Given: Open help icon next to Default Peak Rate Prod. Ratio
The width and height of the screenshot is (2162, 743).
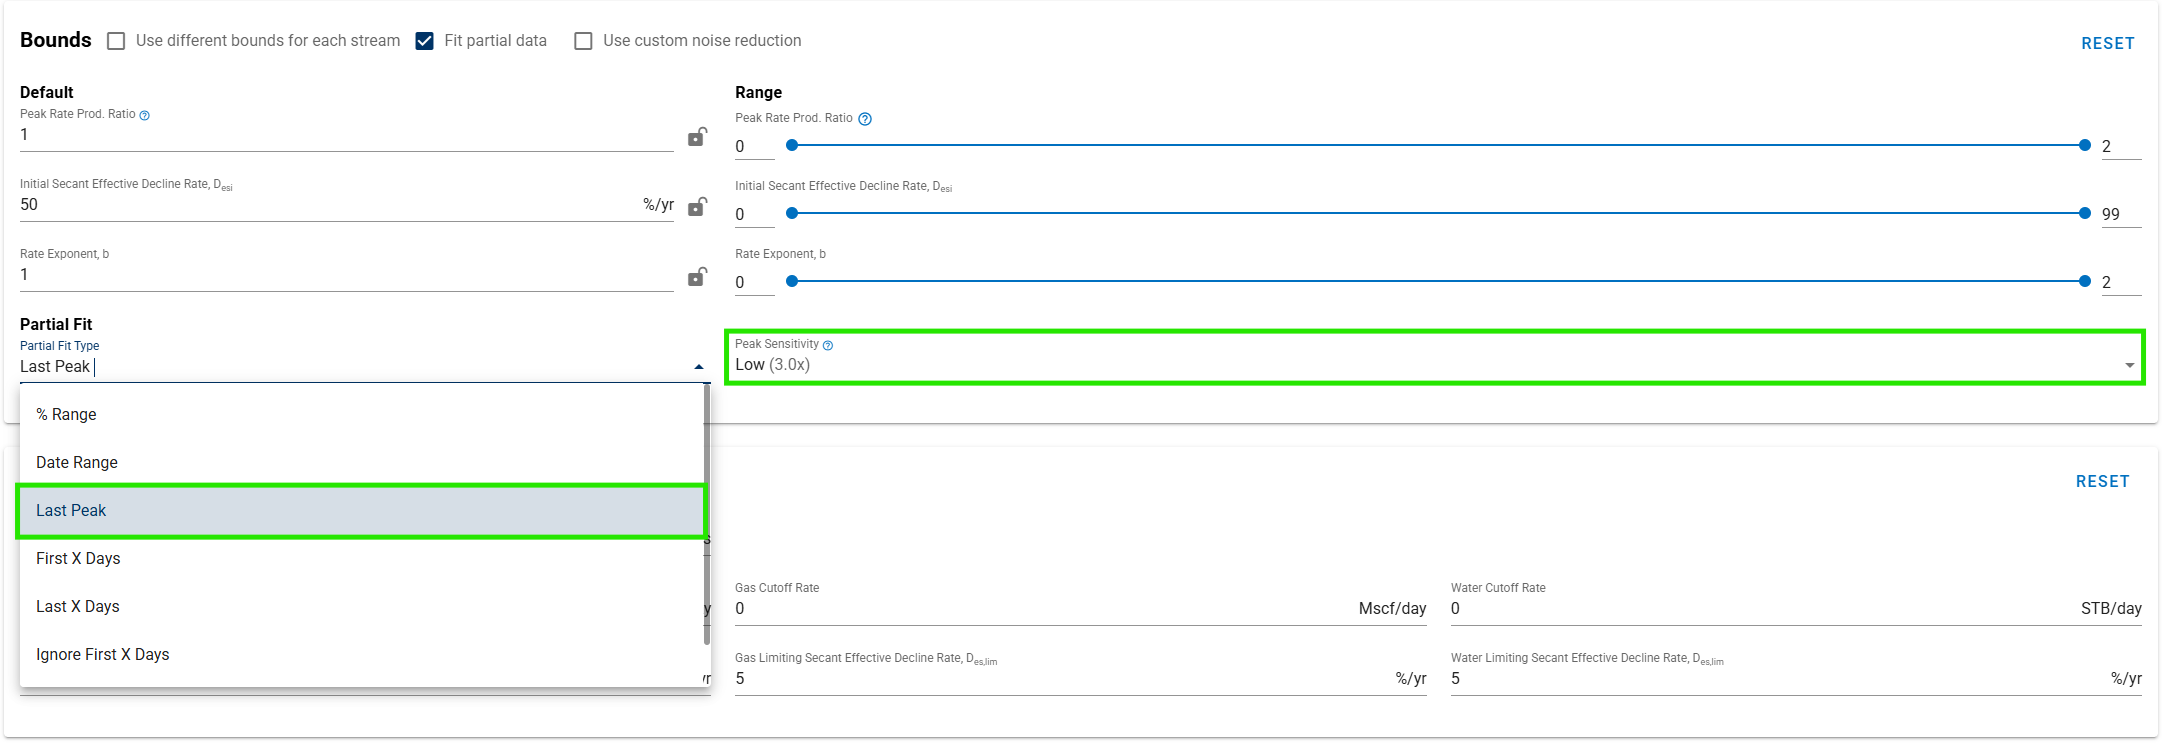Looking at the screenshot, I should pos(145,115).
